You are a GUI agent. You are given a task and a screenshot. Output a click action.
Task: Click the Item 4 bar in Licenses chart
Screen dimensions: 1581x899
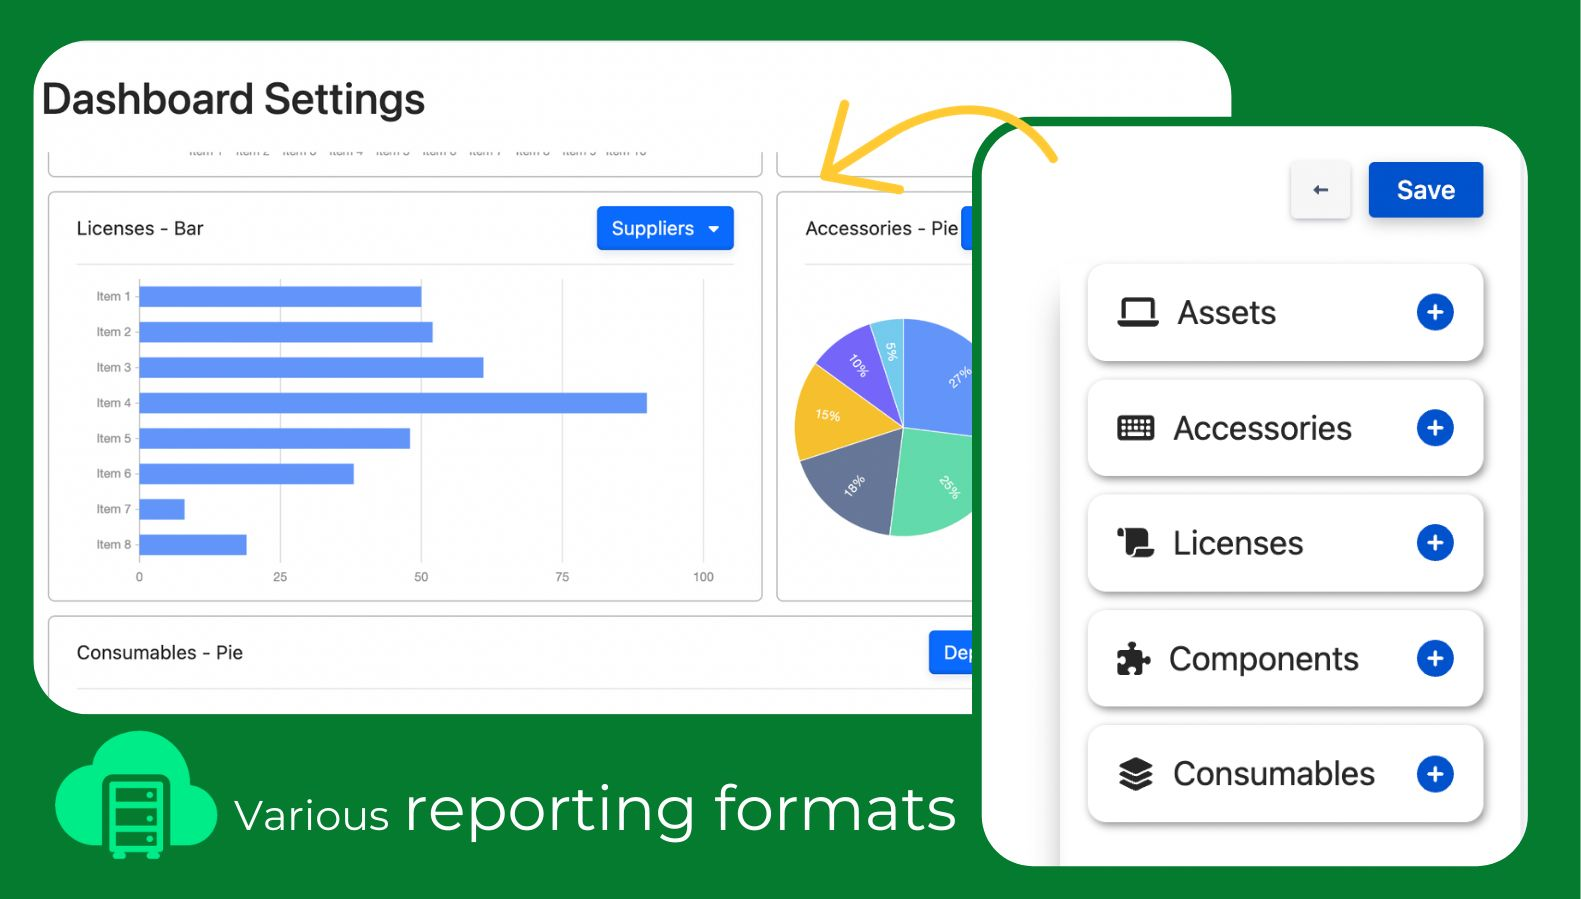(393, 403)
